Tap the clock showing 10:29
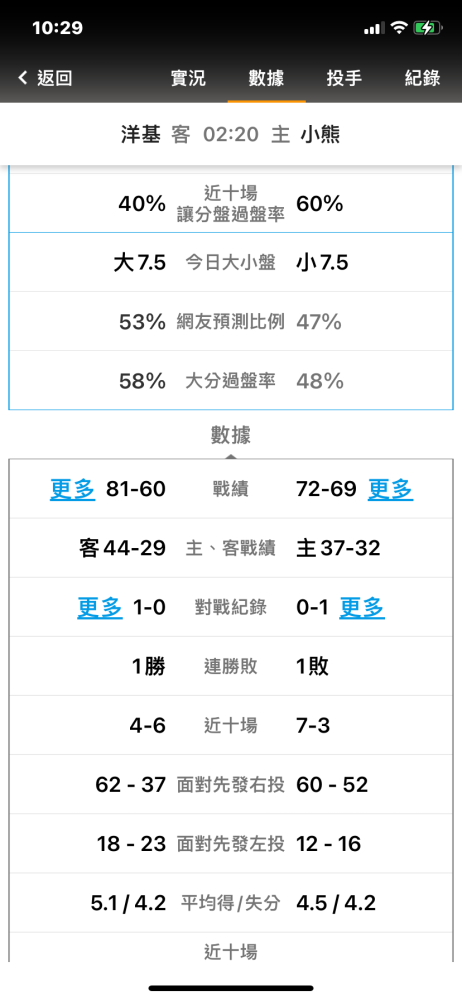Viewport: 462px width, 1000px height. point(57,28)
